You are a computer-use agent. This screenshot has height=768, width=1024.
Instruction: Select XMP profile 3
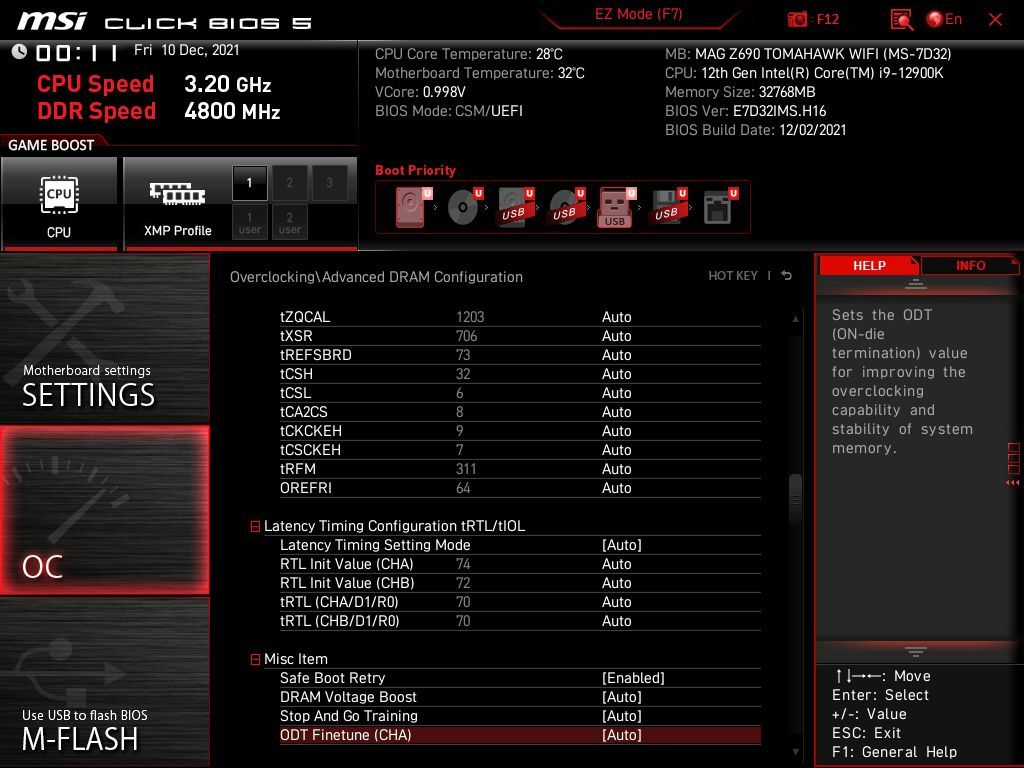pos(329,183)
